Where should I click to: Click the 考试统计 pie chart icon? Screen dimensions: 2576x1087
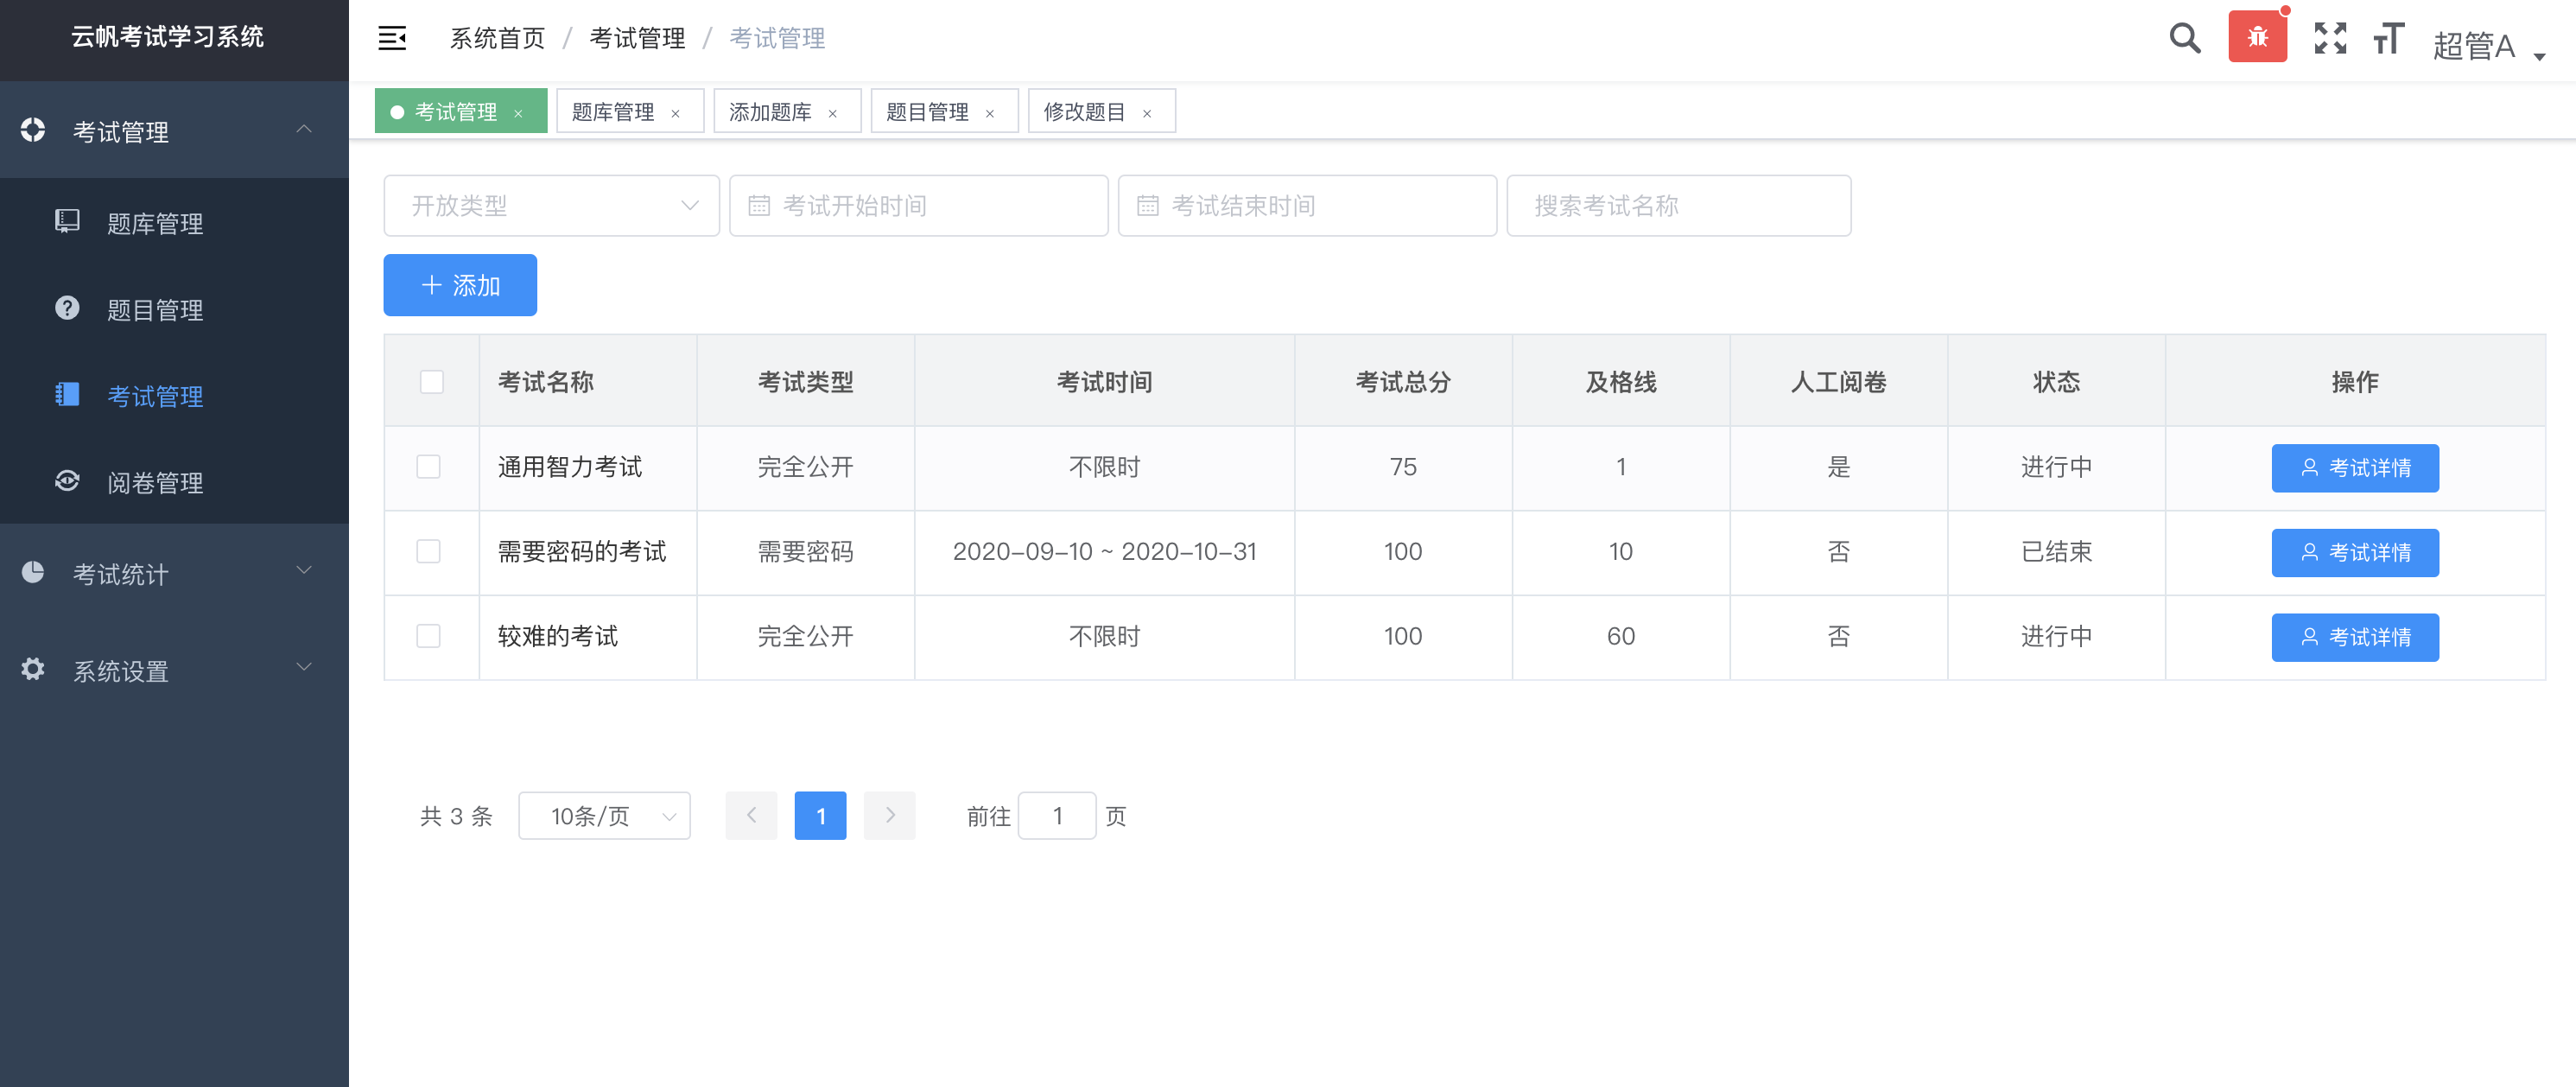[33, 572]
